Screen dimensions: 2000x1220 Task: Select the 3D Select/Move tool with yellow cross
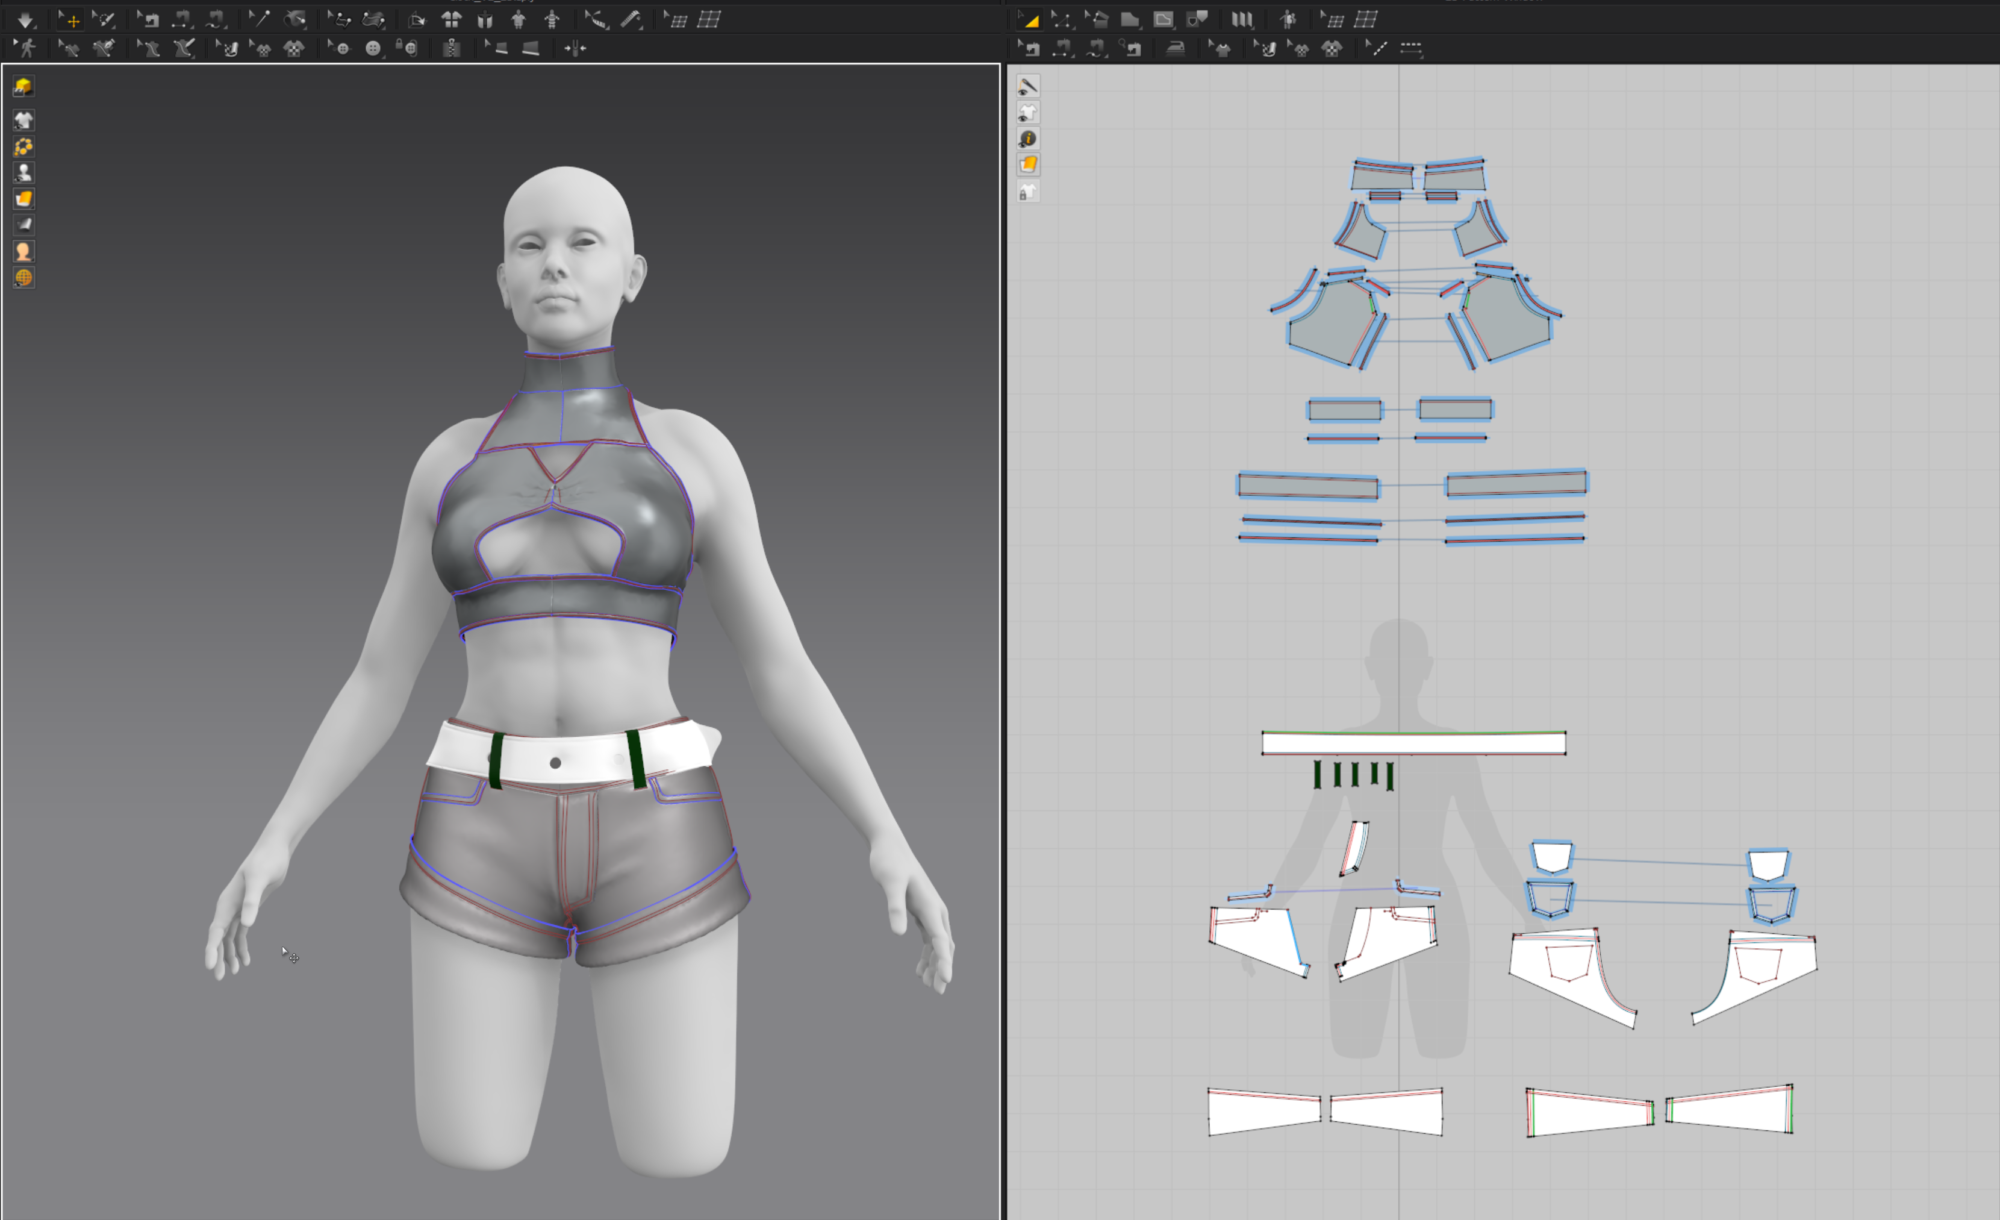tap(70, 19)
